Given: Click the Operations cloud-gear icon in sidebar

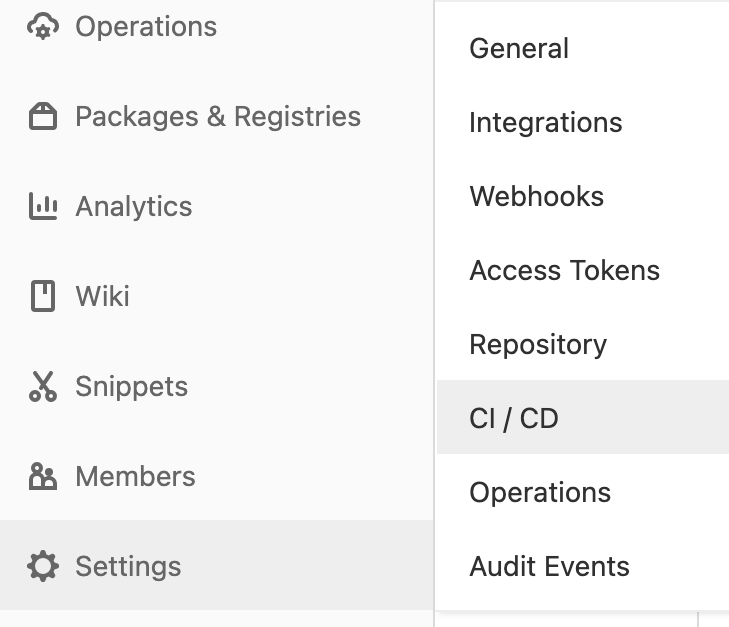Looking at the screenshot, I should pos(42,27).
